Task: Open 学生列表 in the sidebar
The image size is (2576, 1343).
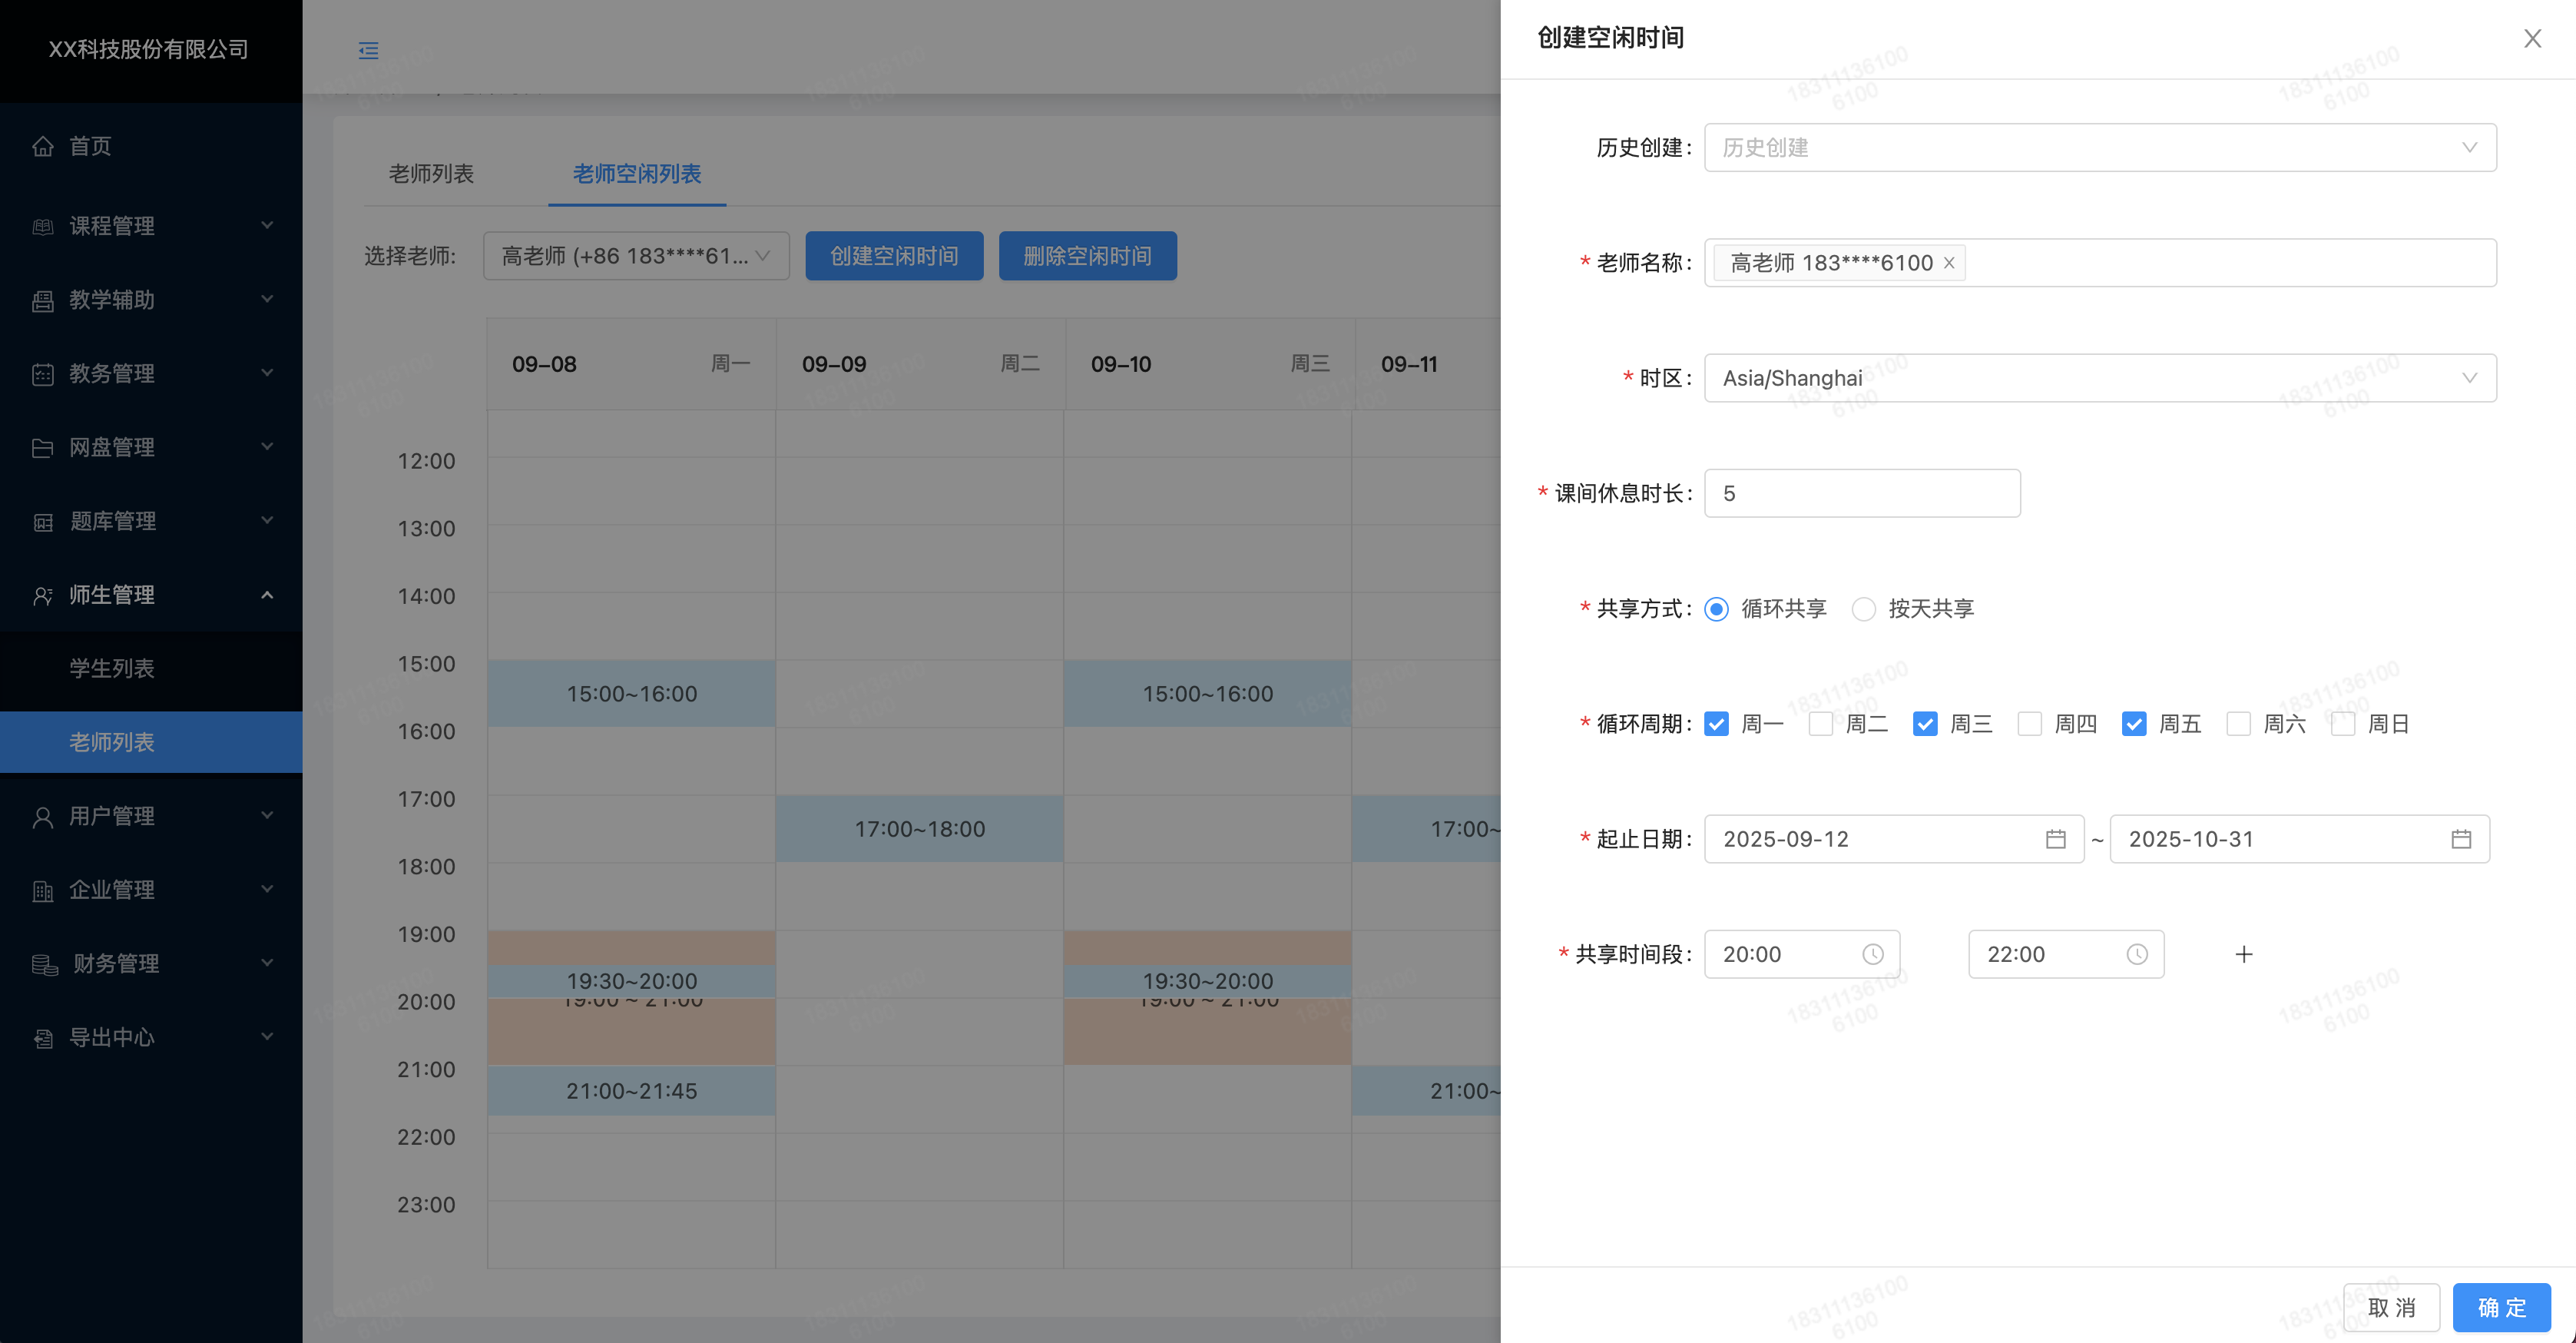Action: (x=112, y=668)
